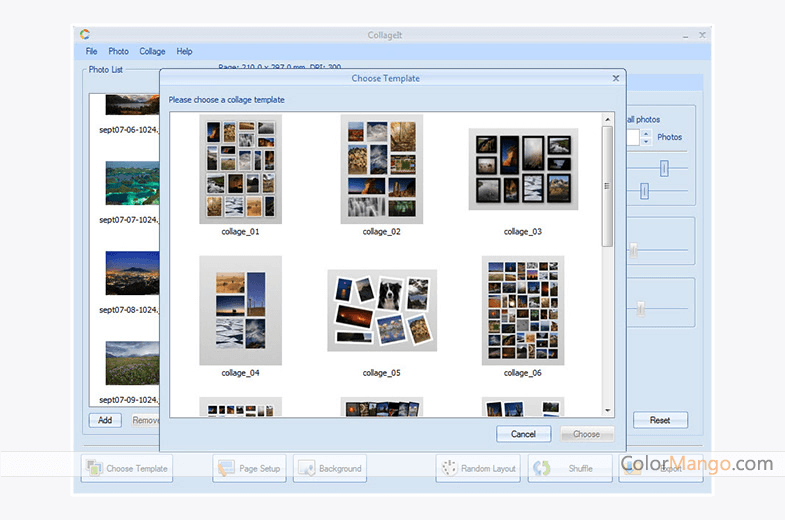Click the Random Layout icon button
Screen dimensions: 785x520
pos(449,468)
